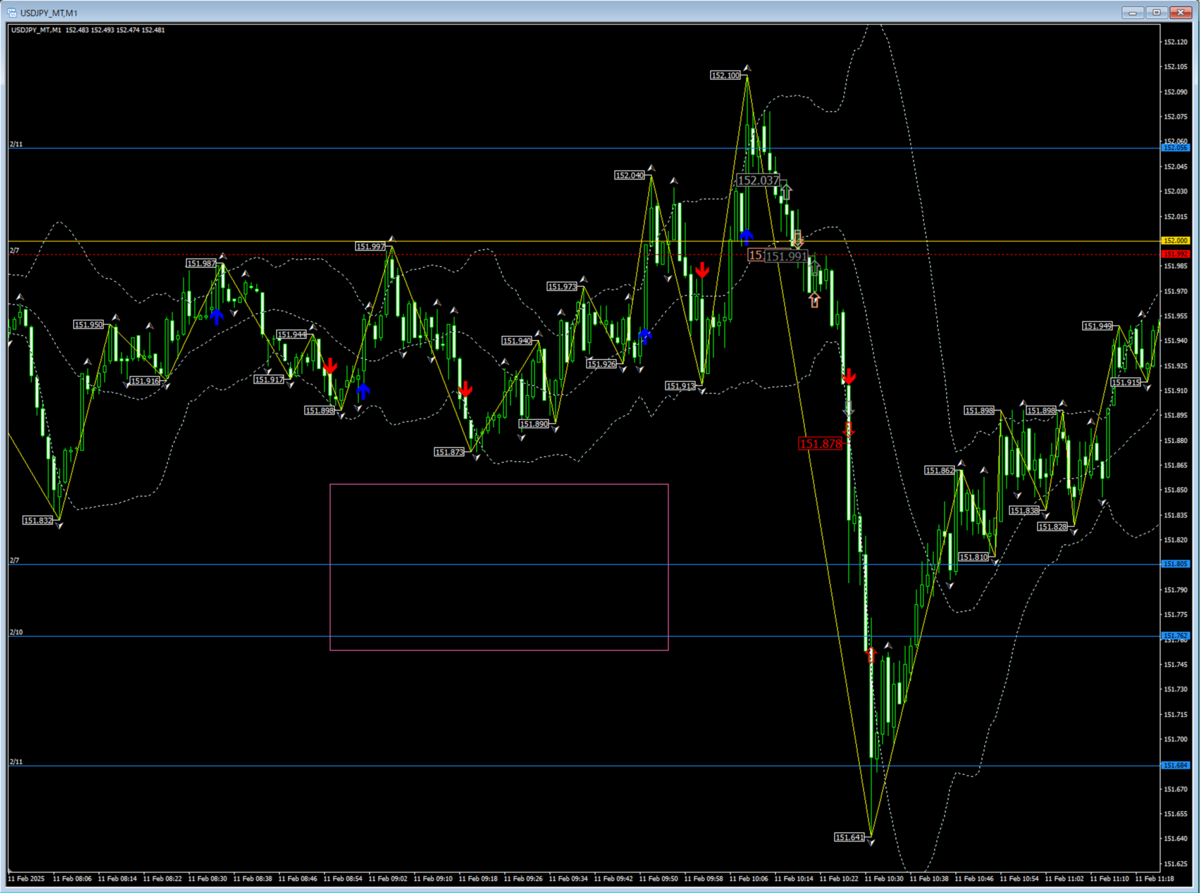Click the blue up arrow below the 151.987 peak
Image resolution: width=1200 pixels, height=893 pixels.
216,316
